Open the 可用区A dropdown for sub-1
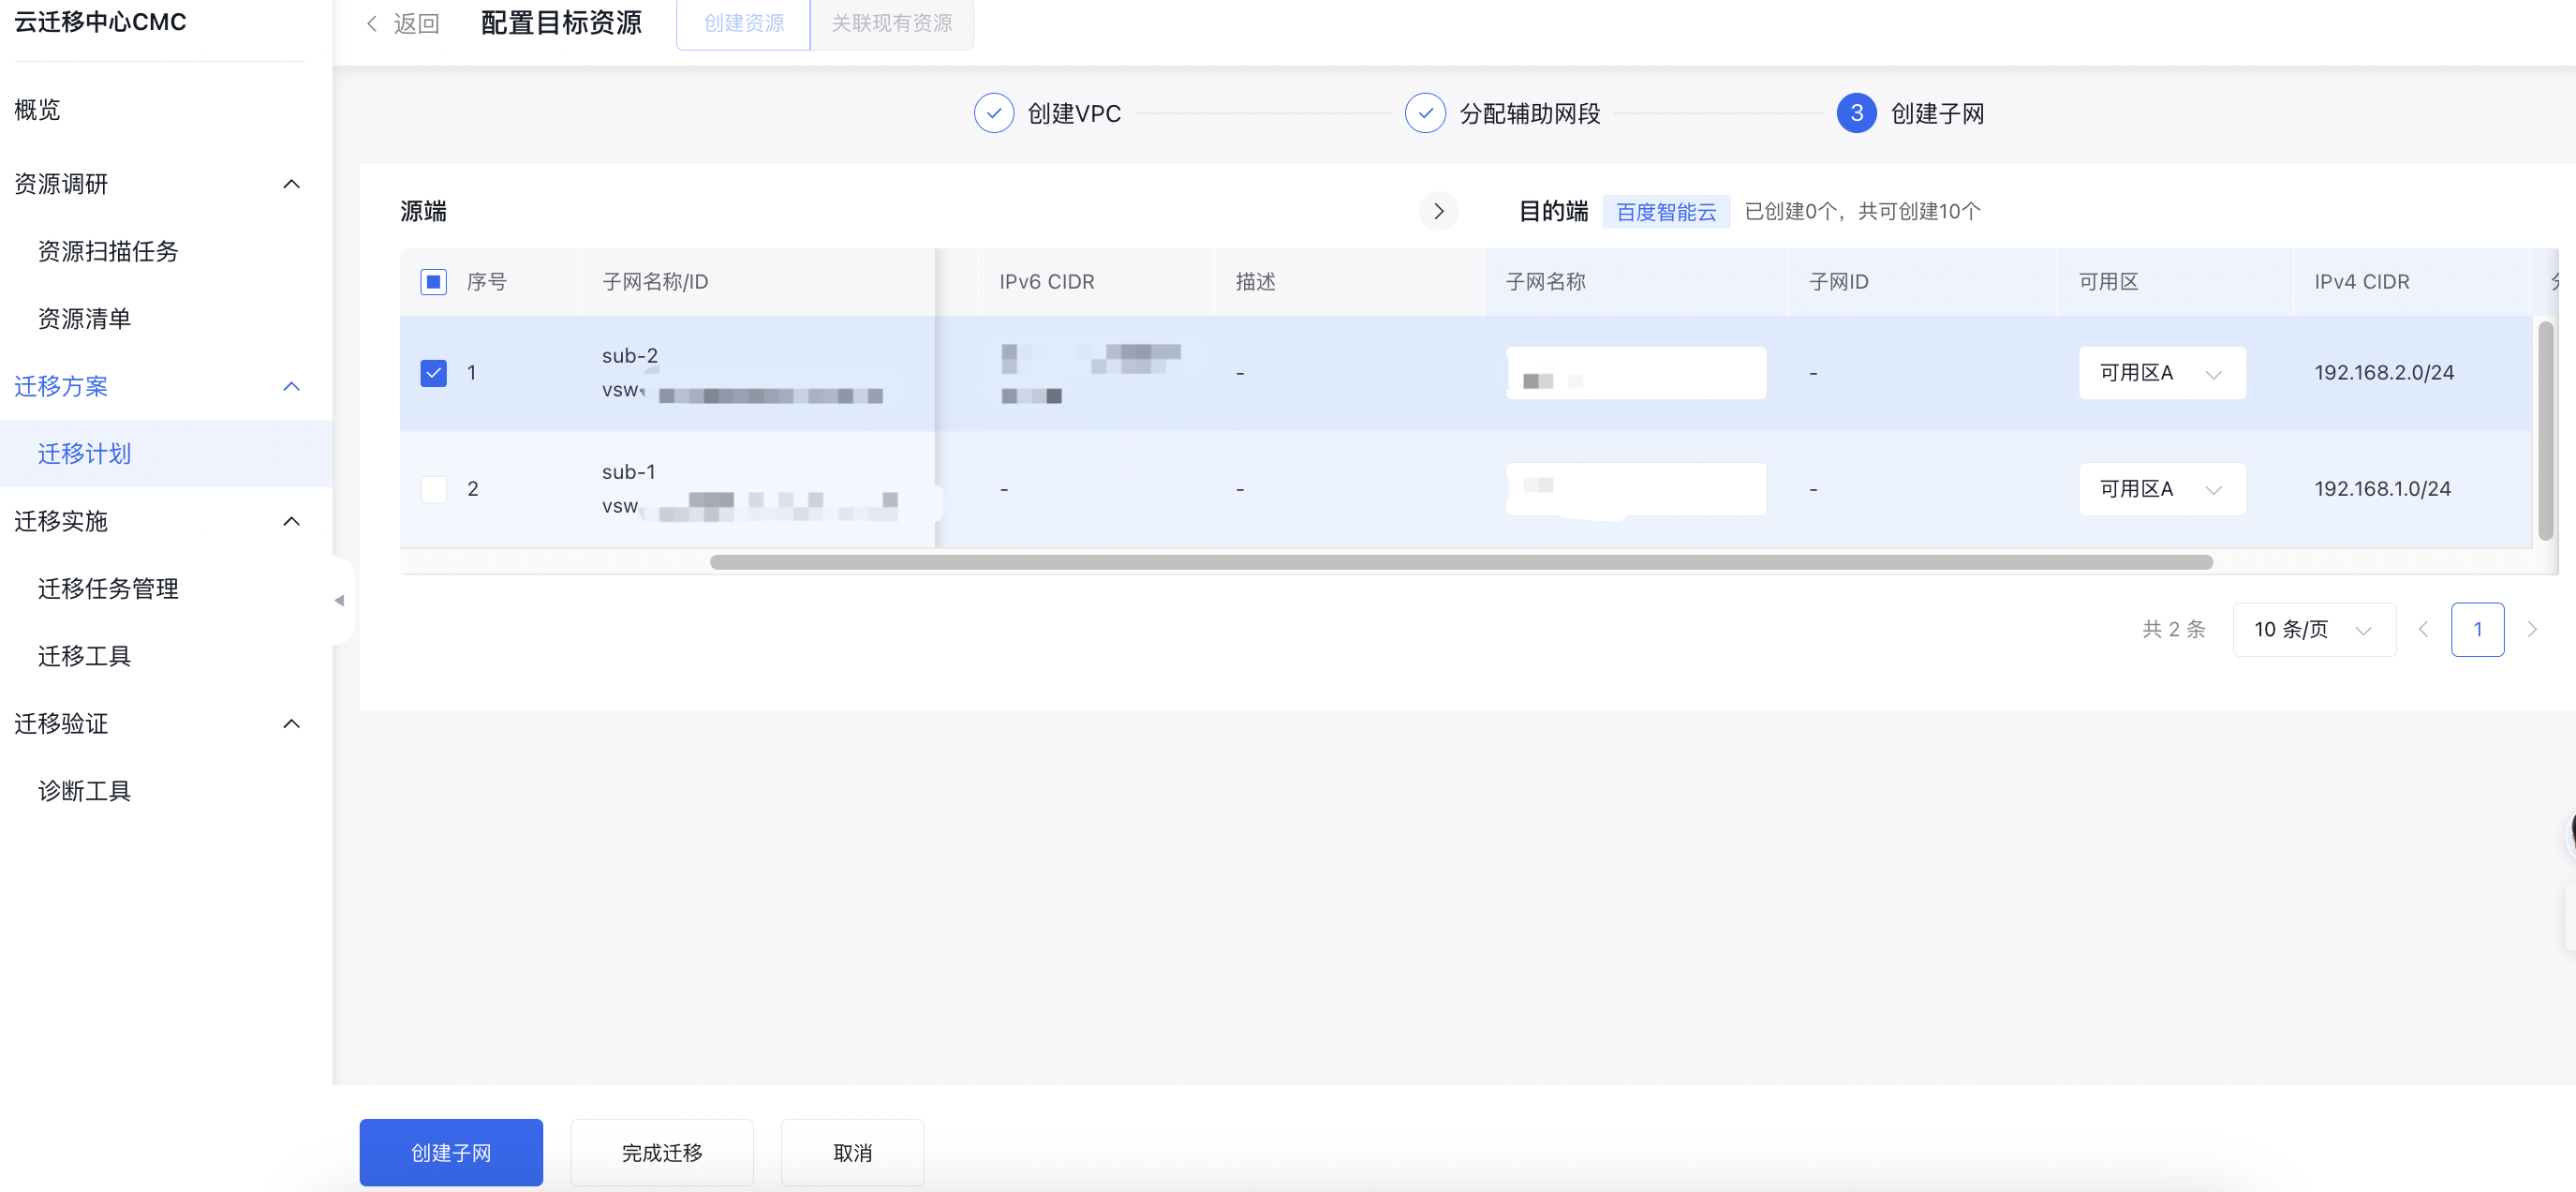This screenshot has height=1192, width=2576. pos(2162,489)
